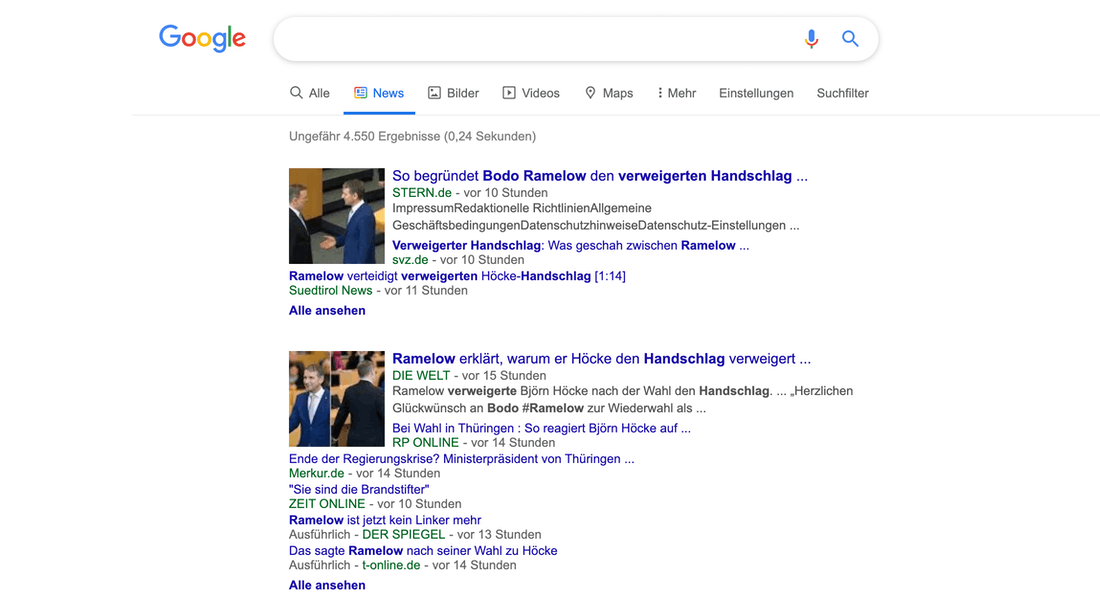Open DER SPIEGEL "kein Linker mehr" article

(385, 520)
